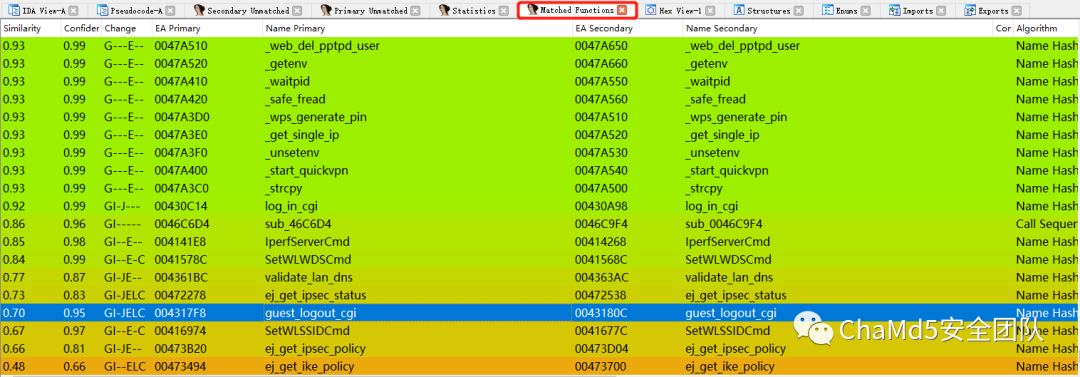
Task: Select log_in_cgi in Name Primary
Action: 291,206
